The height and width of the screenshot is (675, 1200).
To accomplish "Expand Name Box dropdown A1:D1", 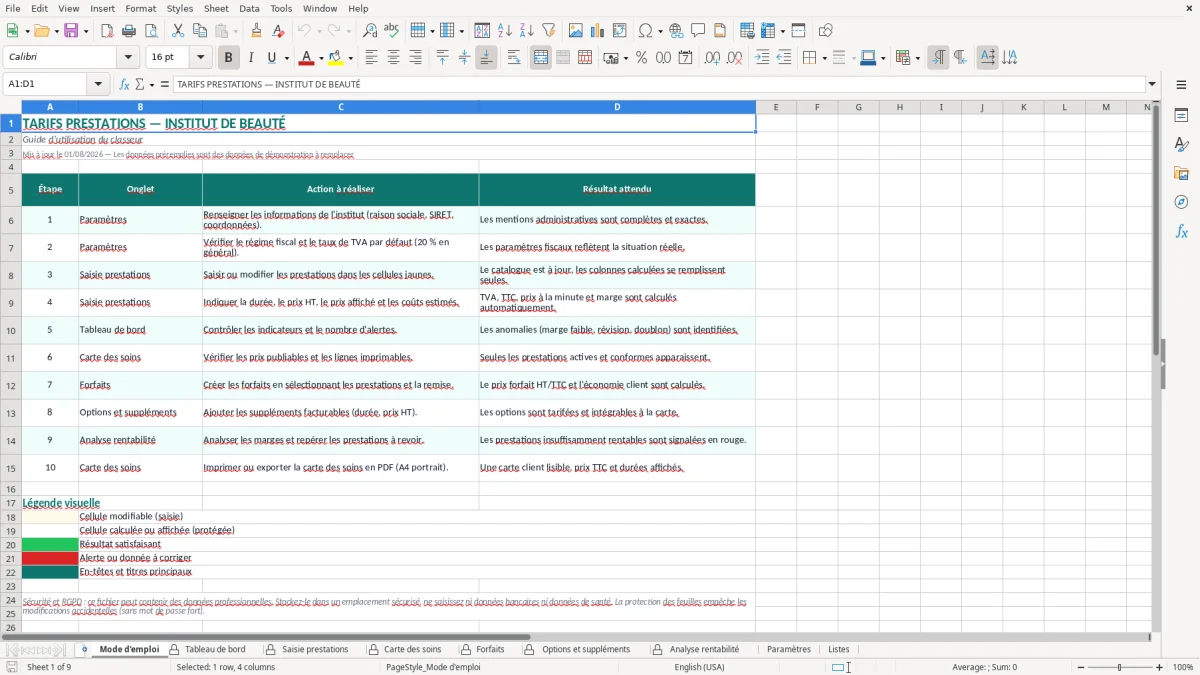I will (x=99, y=84).
